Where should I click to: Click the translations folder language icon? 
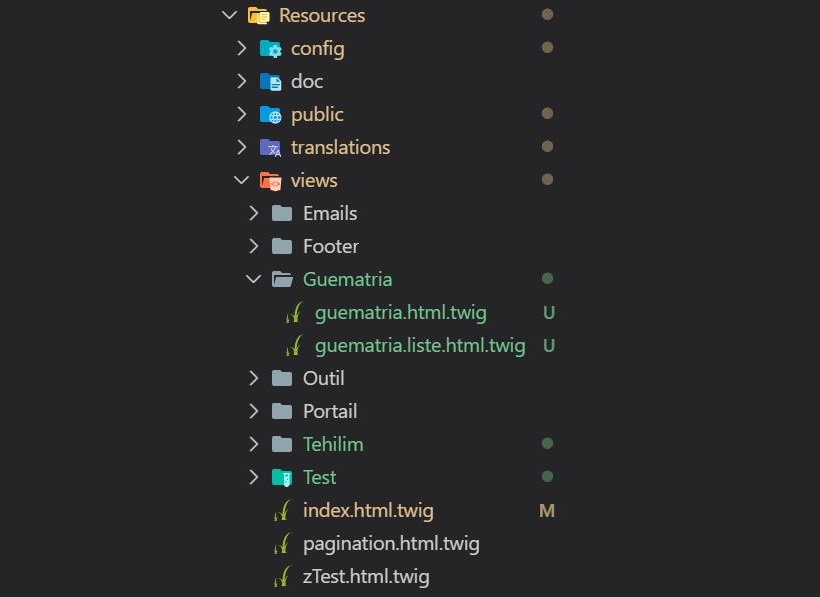pyautogui.click(x=271, y=147)
